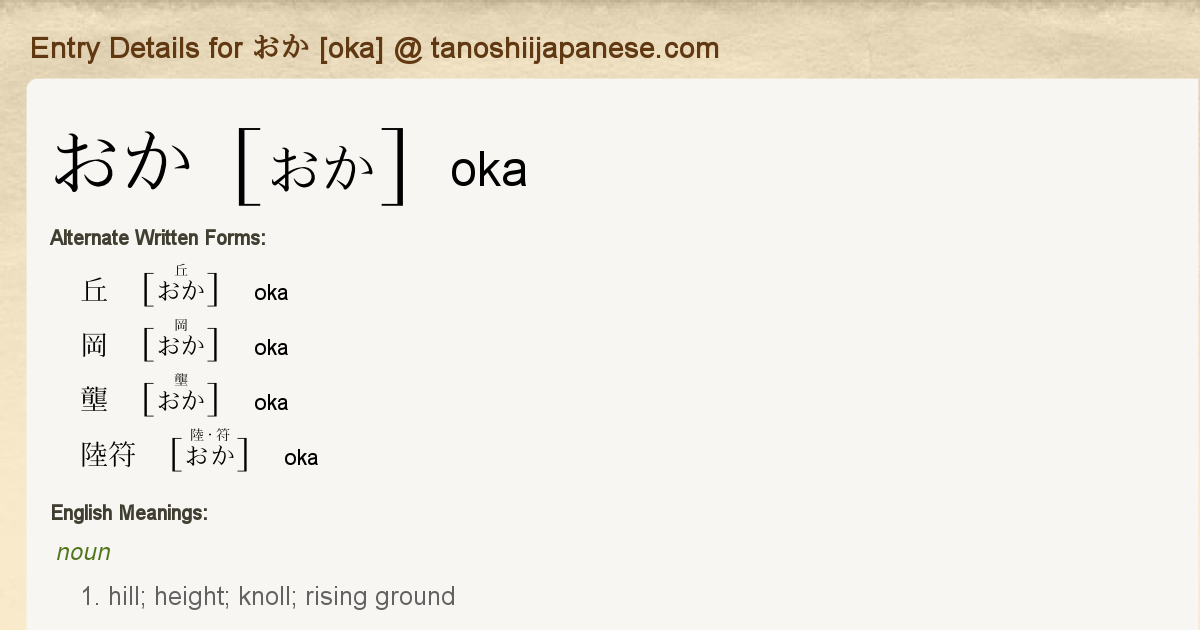Click the furigana reading beside 陸符

click(210, 455)
